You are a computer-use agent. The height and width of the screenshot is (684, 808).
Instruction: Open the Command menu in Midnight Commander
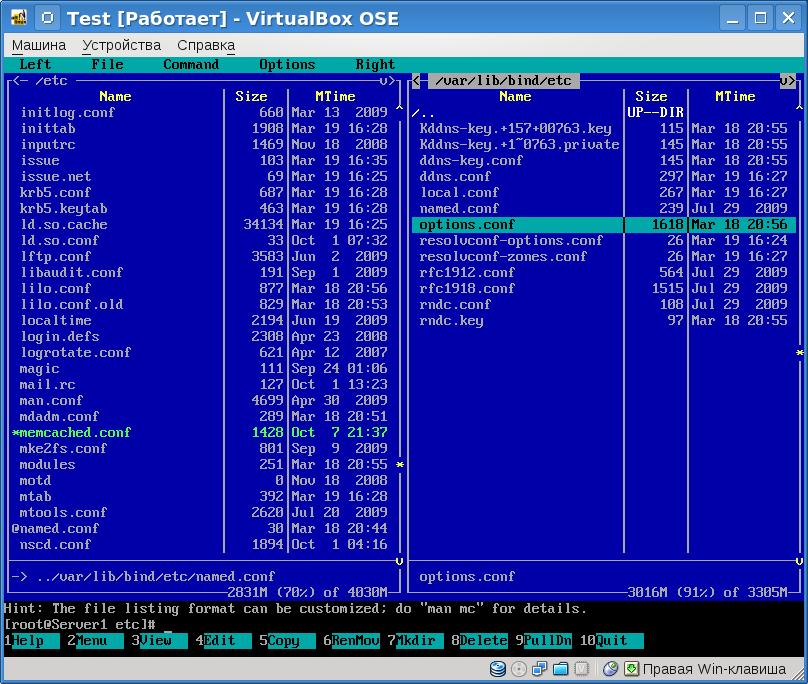(x=190, y=64)
